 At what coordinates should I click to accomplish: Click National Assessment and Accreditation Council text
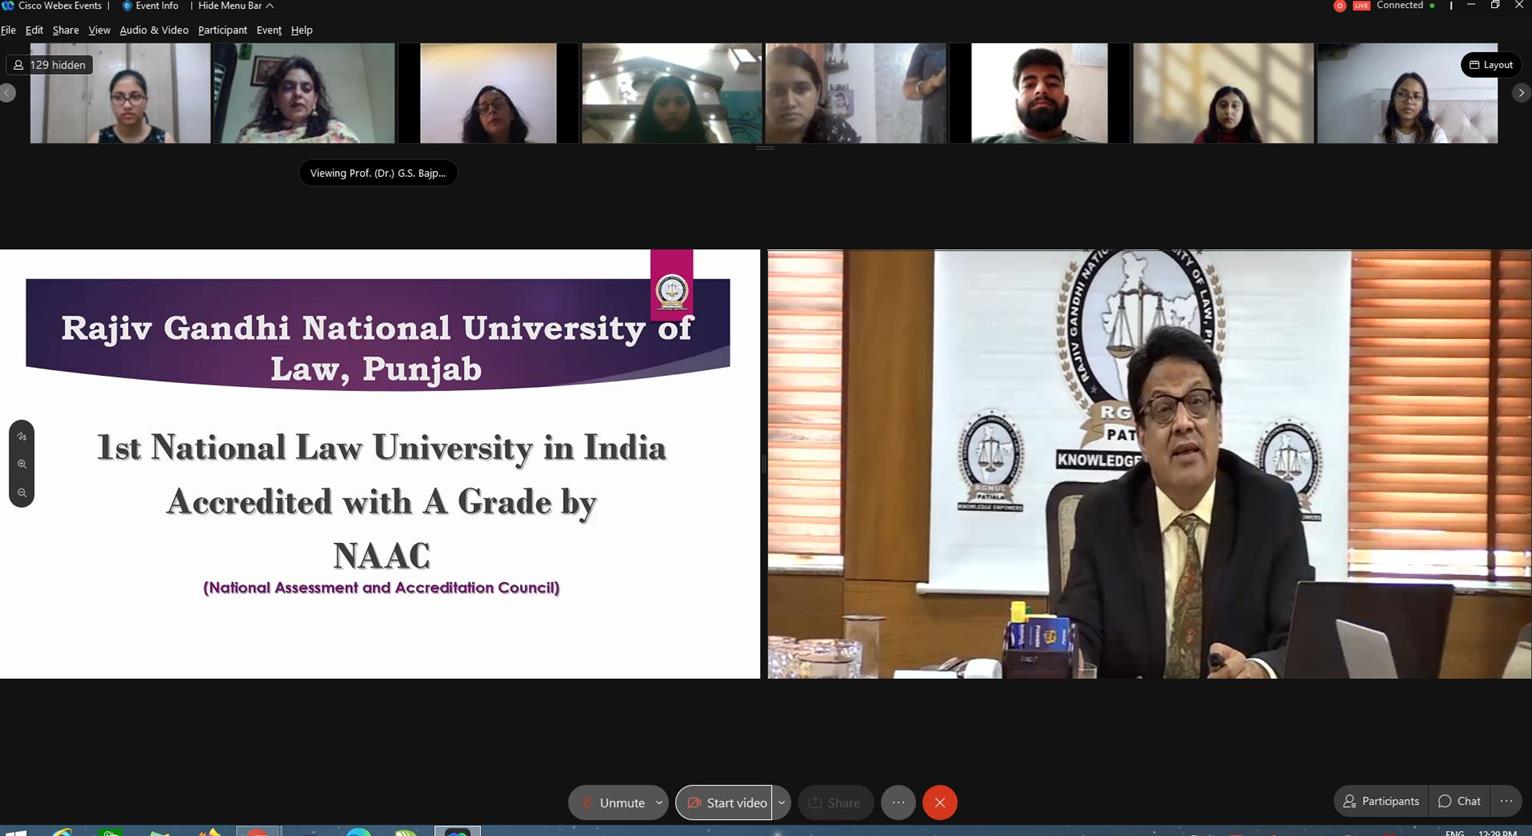click(381, 588)
